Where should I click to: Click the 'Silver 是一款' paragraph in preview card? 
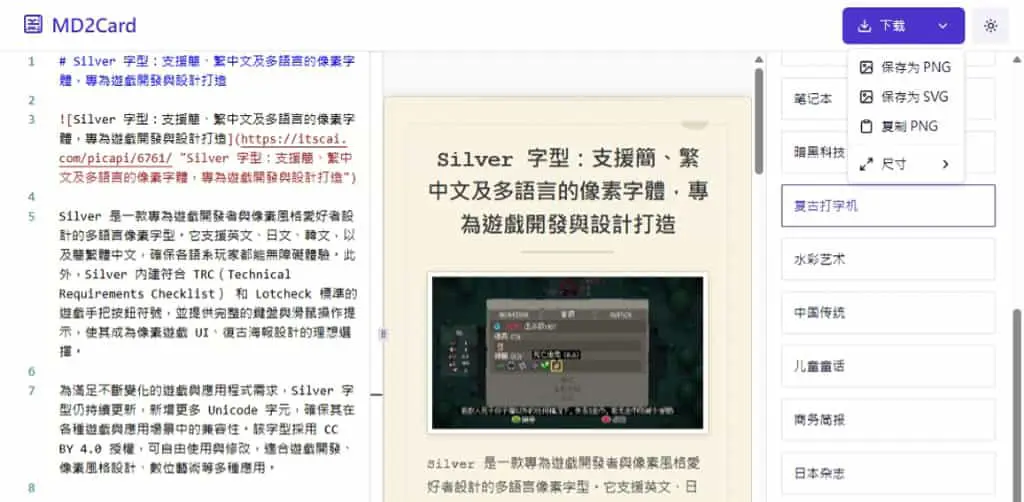[x=565, y=475]
